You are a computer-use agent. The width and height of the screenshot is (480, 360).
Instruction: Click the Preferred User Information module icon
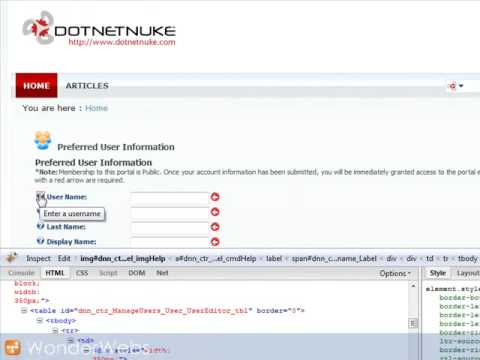(43, 140)
